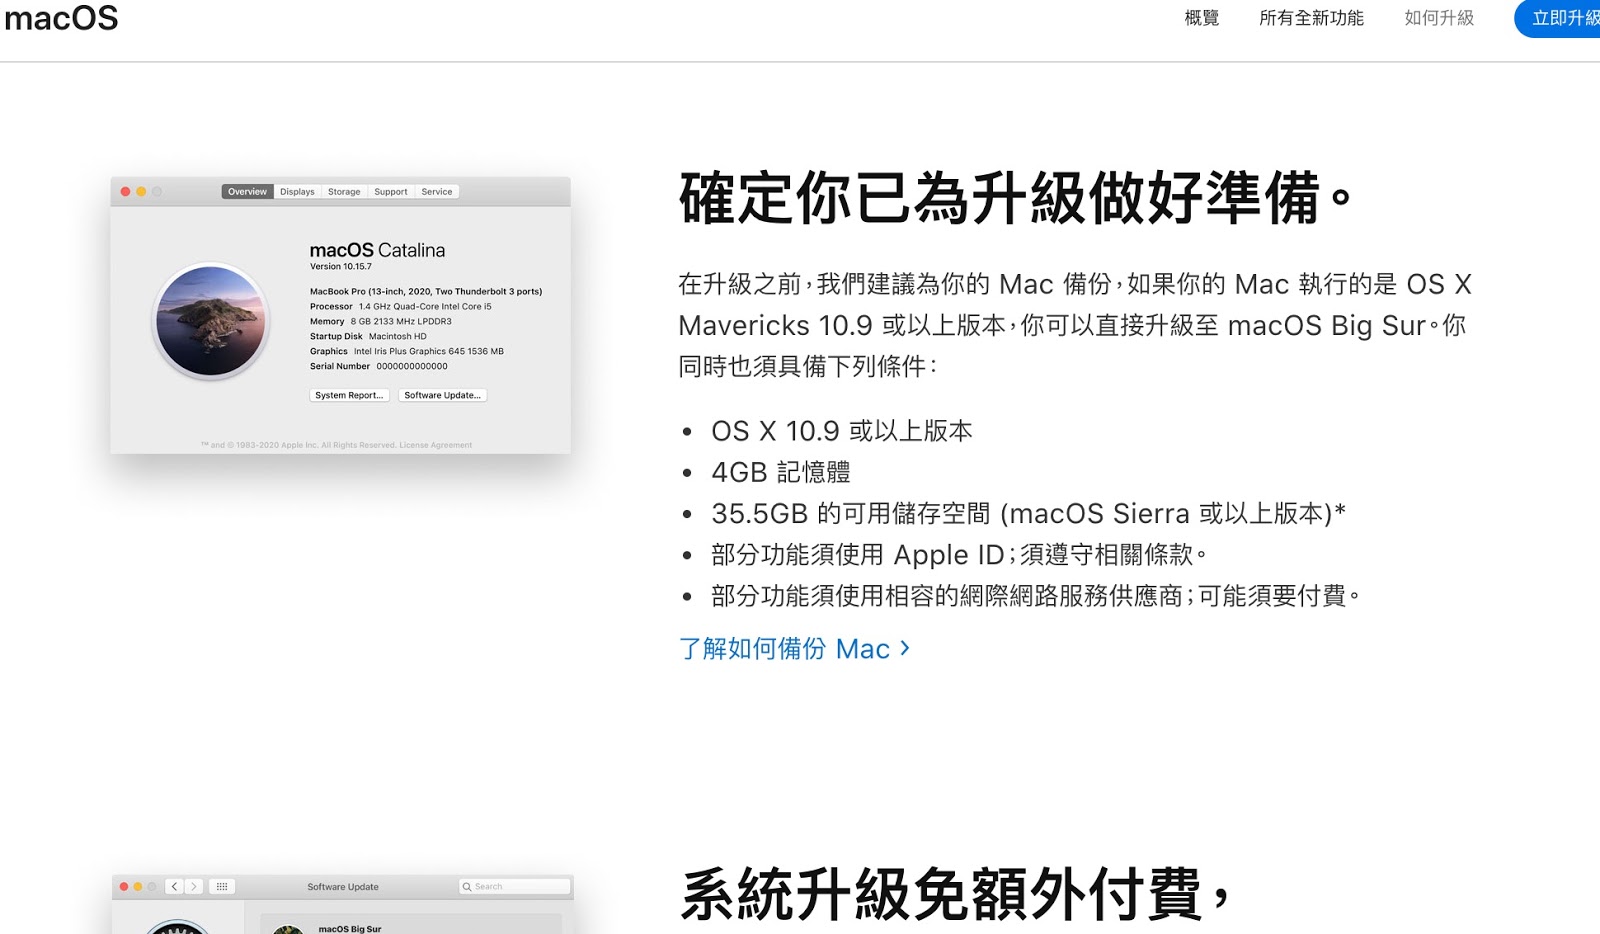Click the 'Version 10.15.7' text

click(x=340, y=267)
